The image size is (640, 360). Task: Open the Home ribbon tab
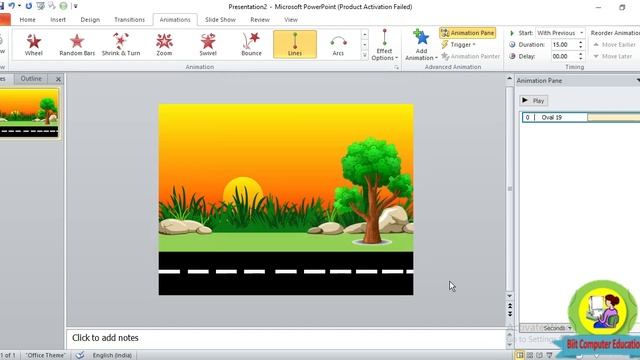coord(27,20)
